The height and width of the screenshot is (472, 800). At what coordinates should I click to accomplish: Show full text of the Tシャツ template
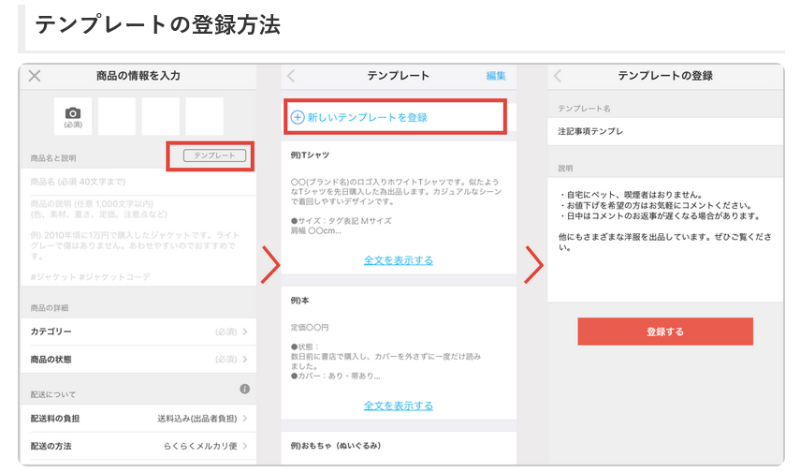click(x=398, y=260)
